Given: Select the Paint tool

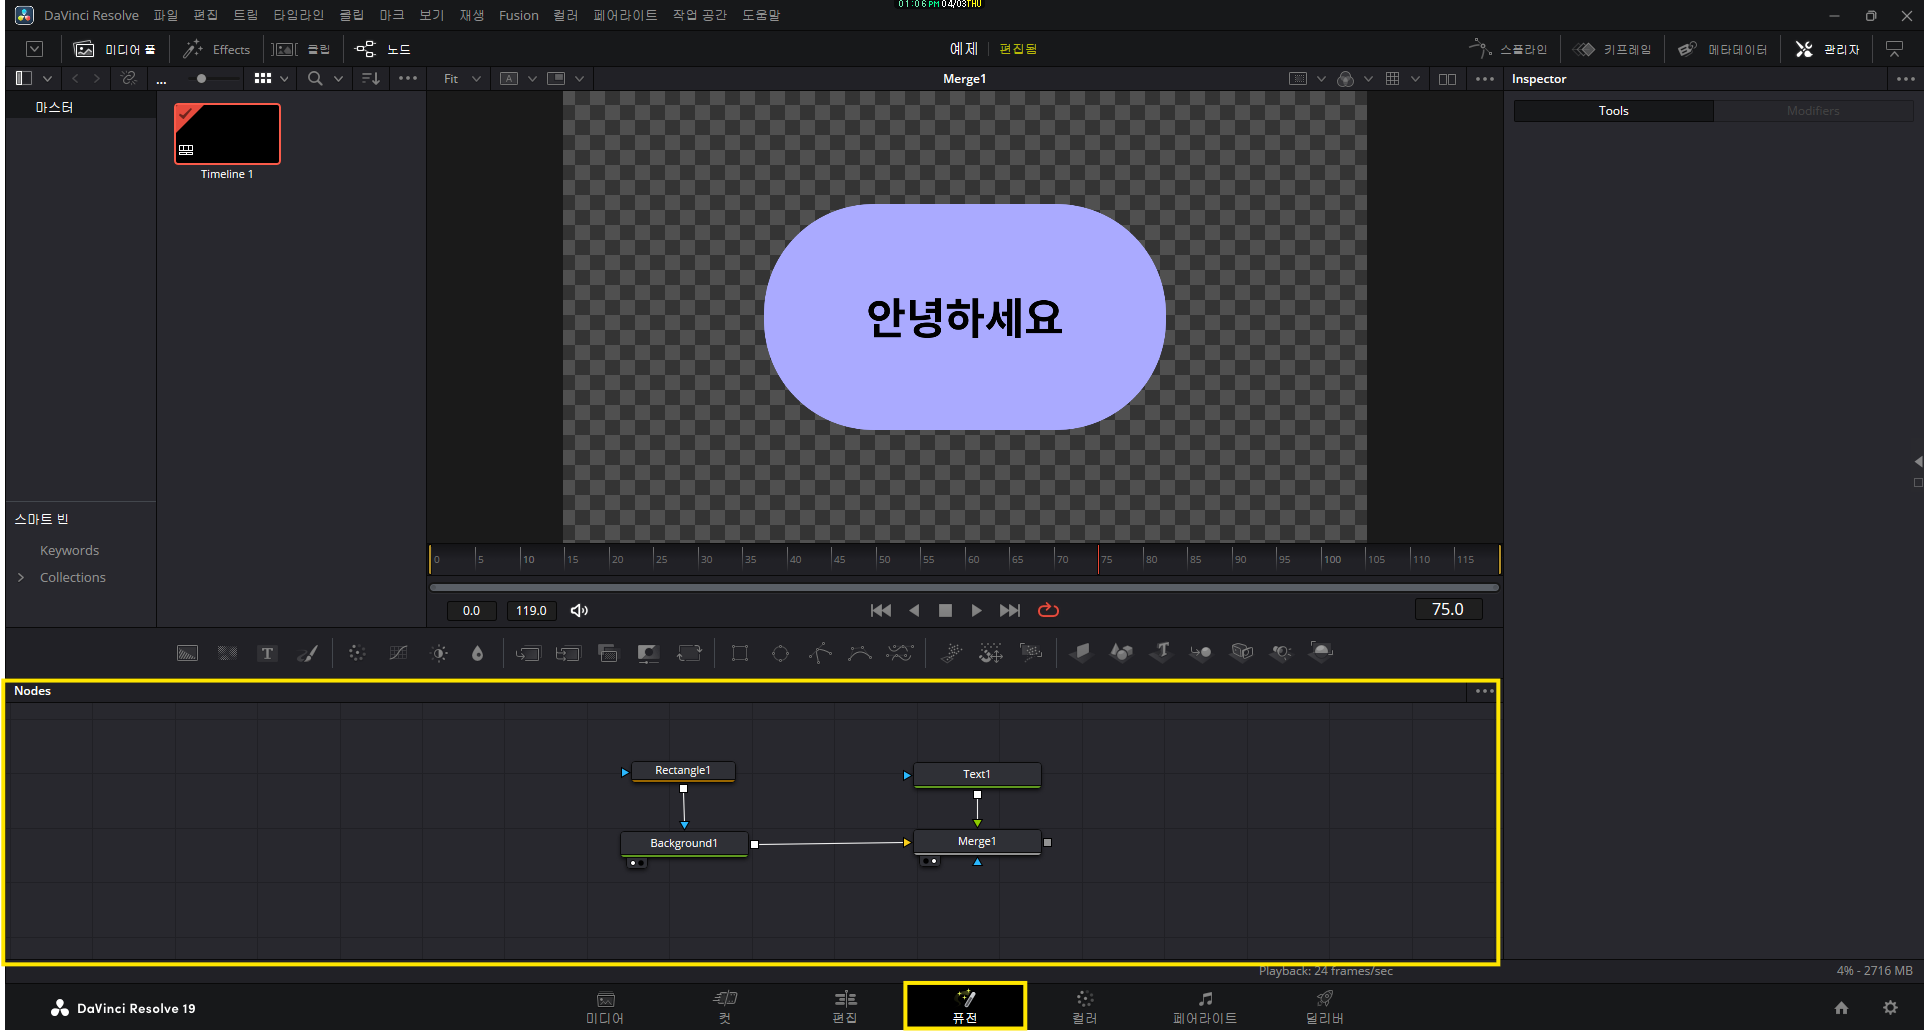Looking at the screenshot, I should point(307,652).
